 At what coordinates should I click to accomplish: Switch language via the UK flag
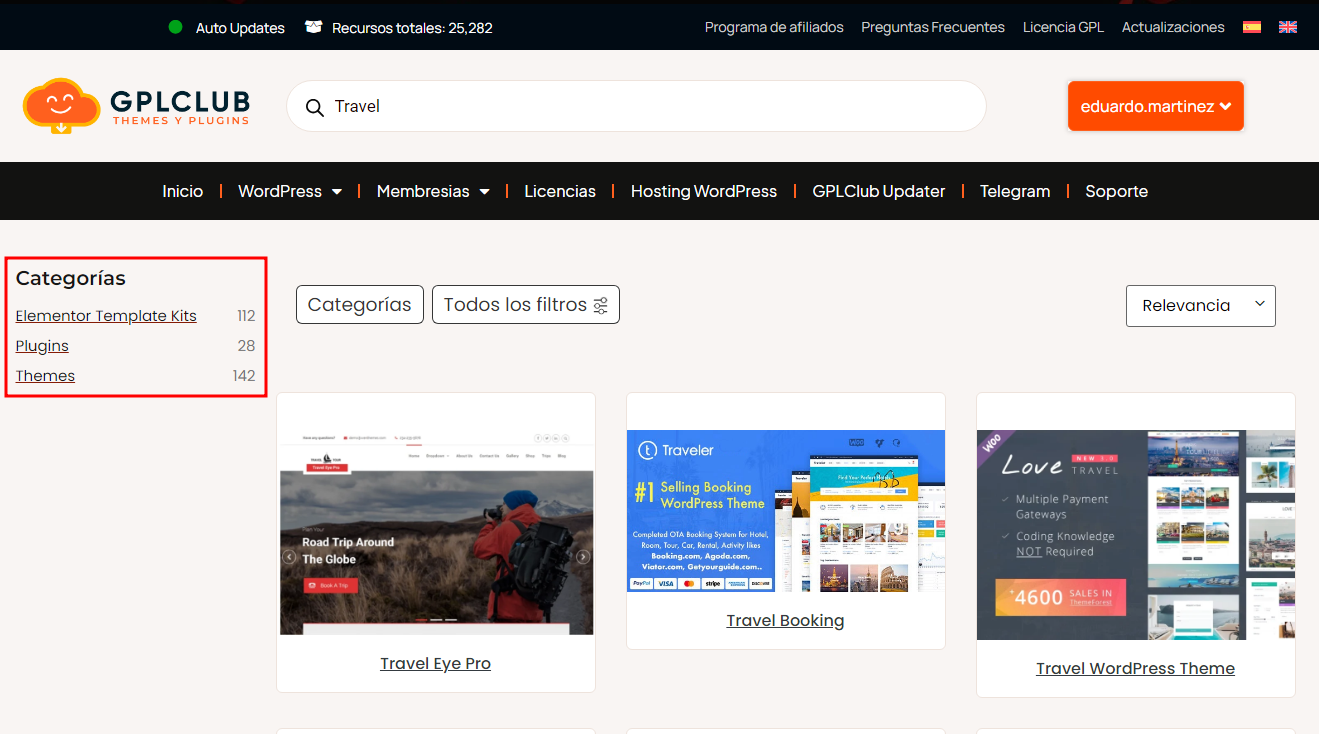[1288, 27]
